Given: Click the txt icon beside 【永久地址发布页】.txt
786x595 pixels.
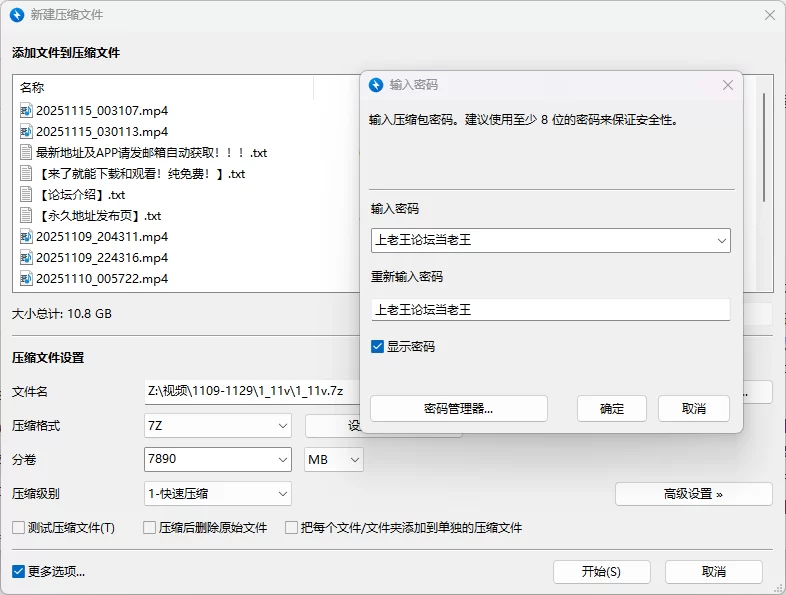Looking at the screenshot, I should [x=26, y=215].
